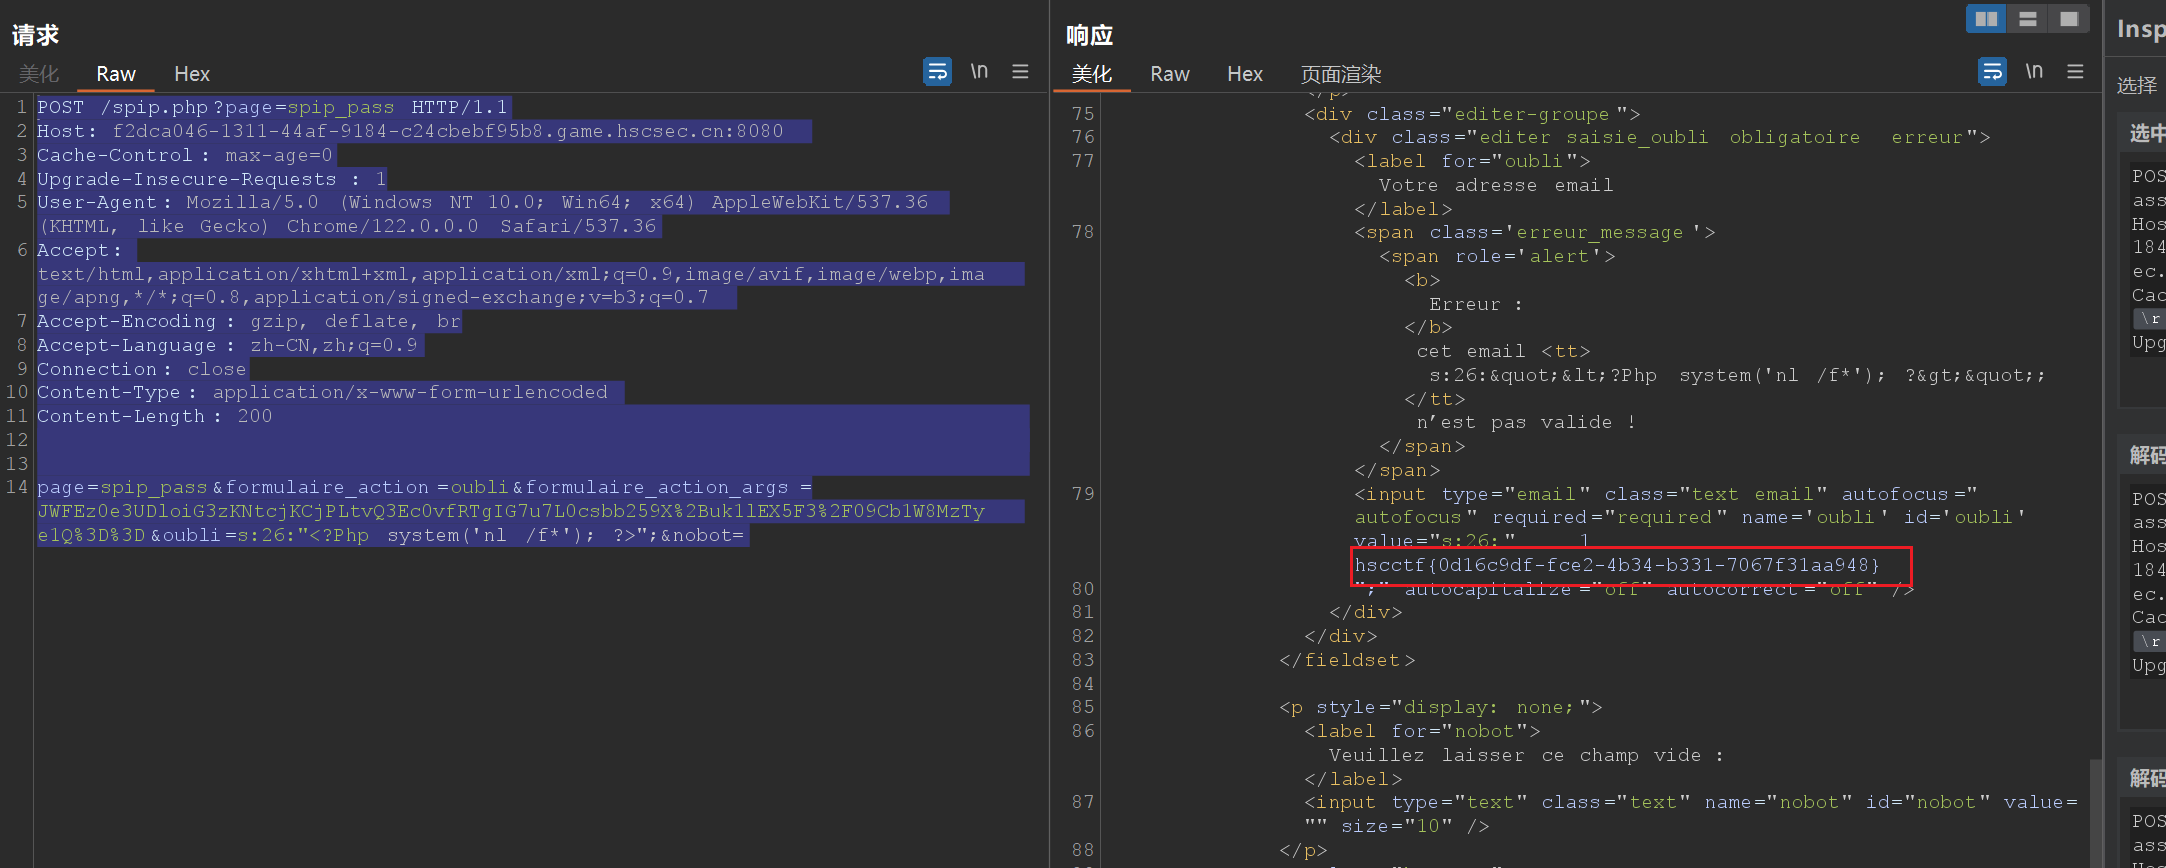
Task: Click the Accept-Encoding header line
Action: pos(249,321)
